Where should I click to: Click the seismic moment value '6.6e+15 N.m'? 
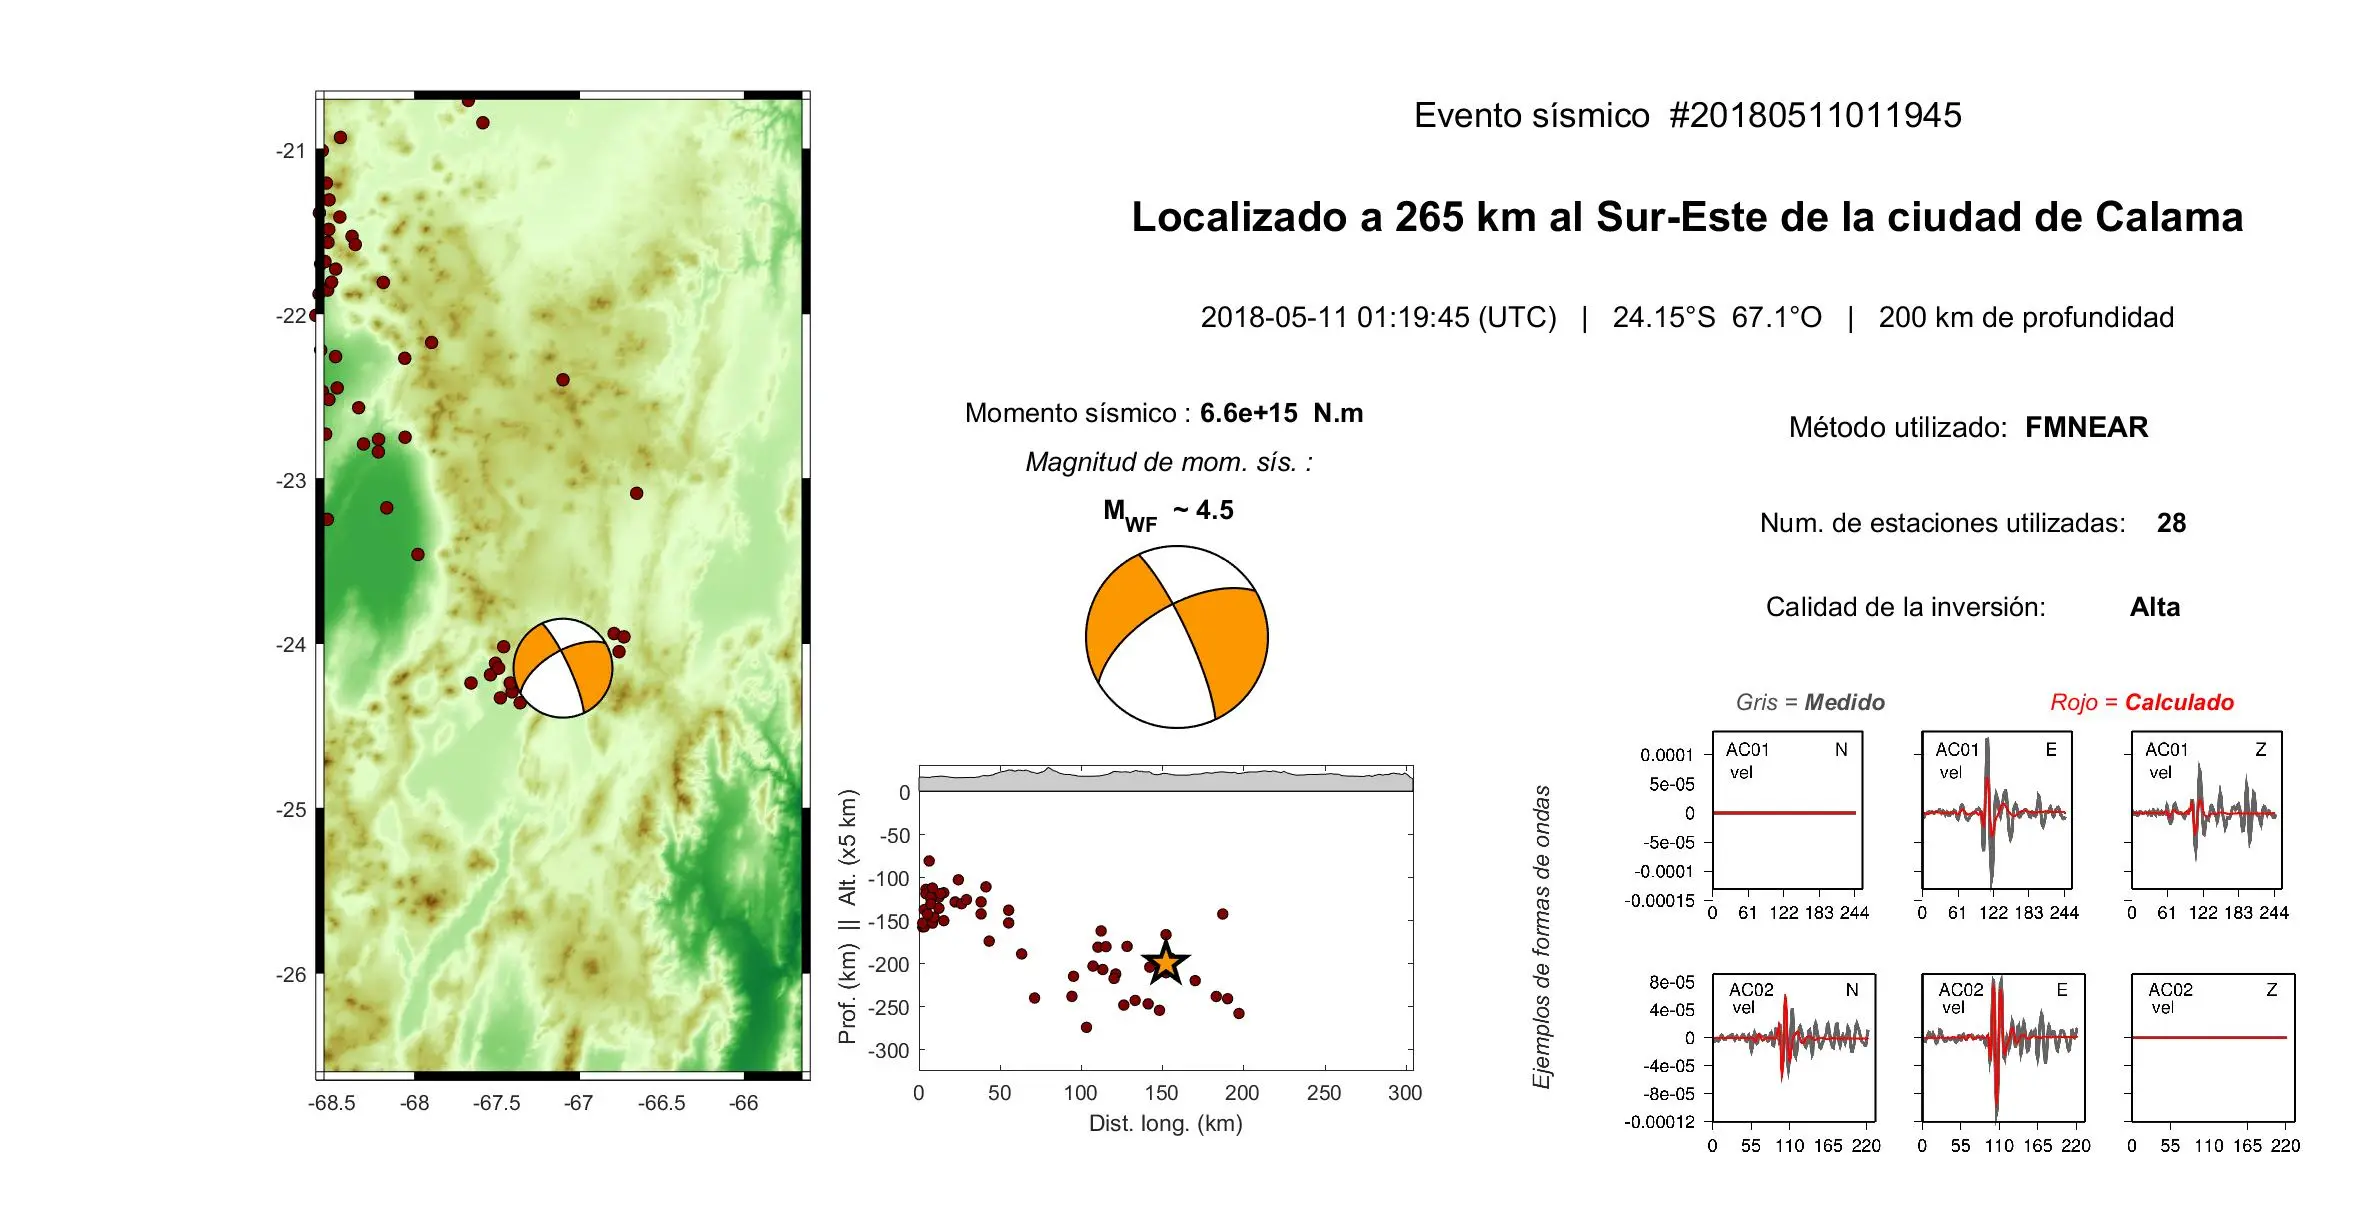[1281, 413]
